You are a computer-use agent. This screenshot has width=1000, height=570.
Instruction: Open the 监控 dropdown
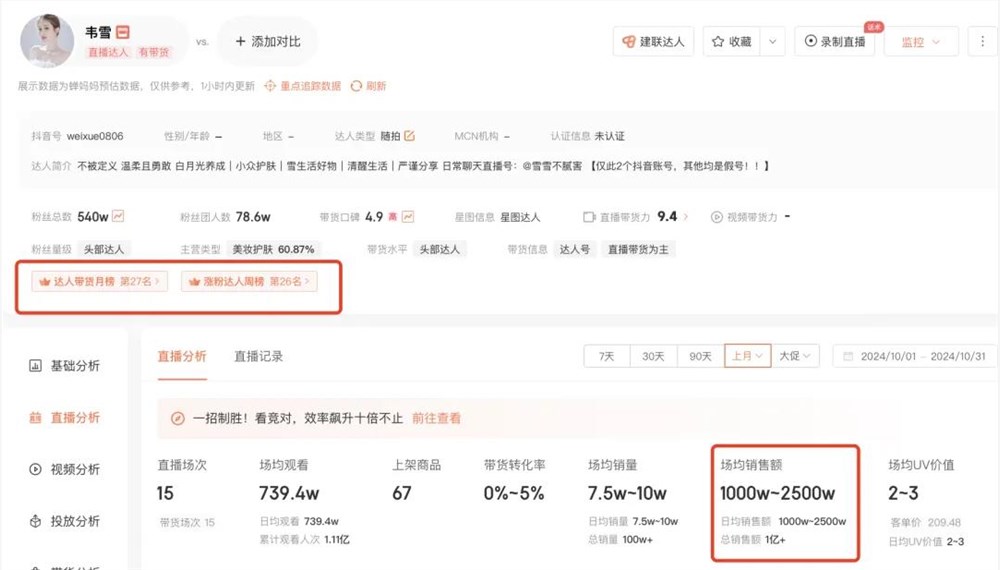click(x=921, y=41)
